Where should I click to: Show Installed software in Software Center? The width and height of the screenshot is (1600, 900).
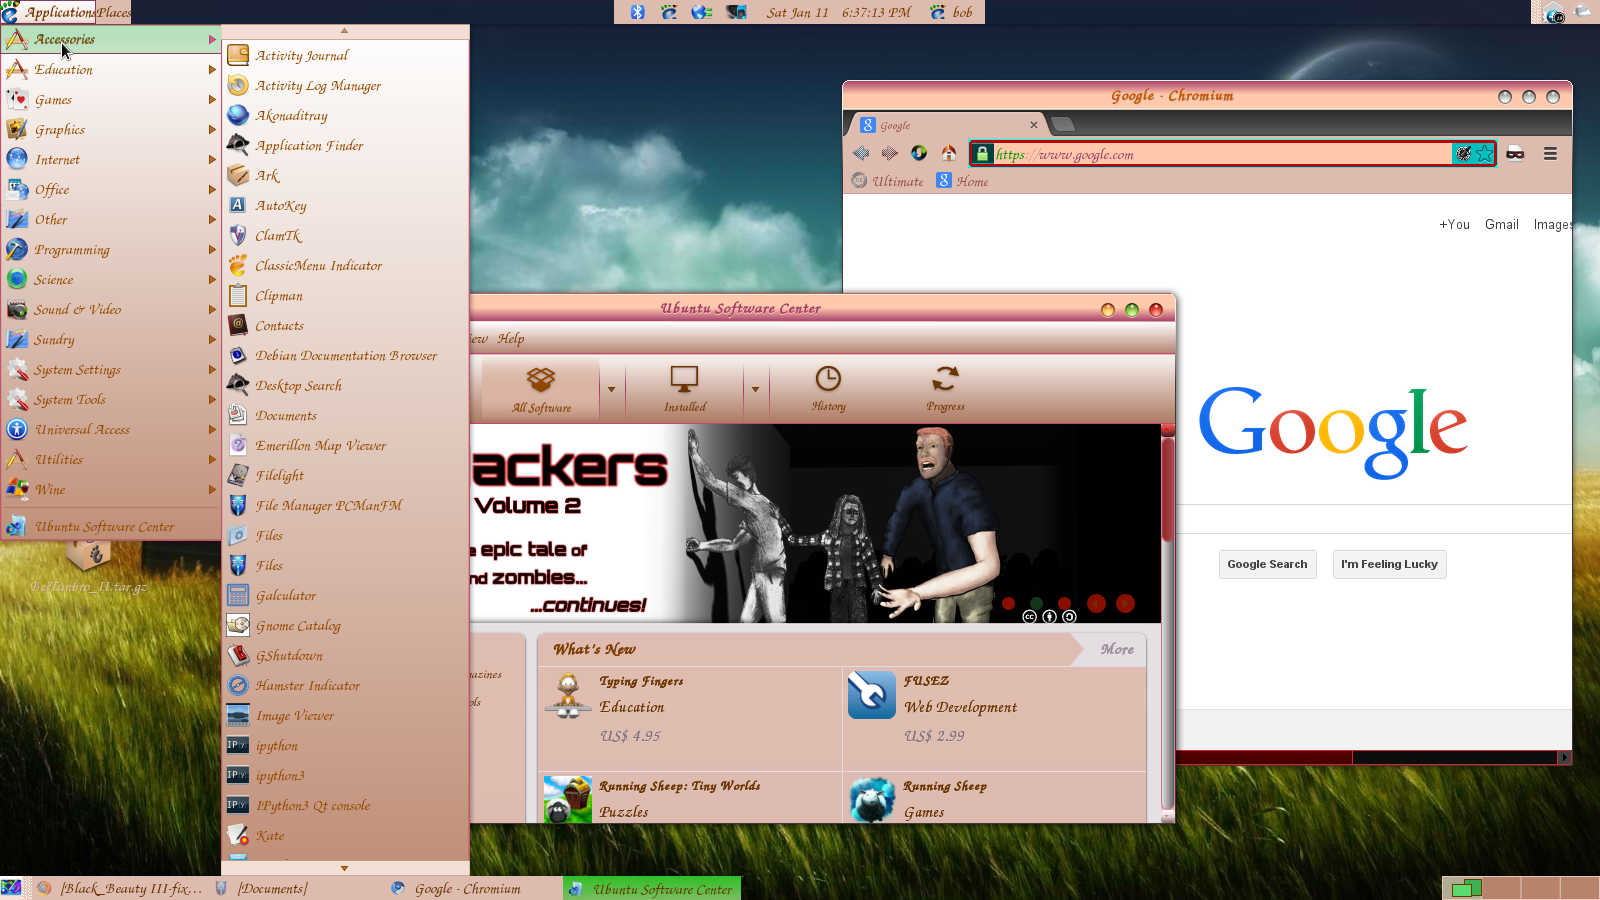[684, 389]
